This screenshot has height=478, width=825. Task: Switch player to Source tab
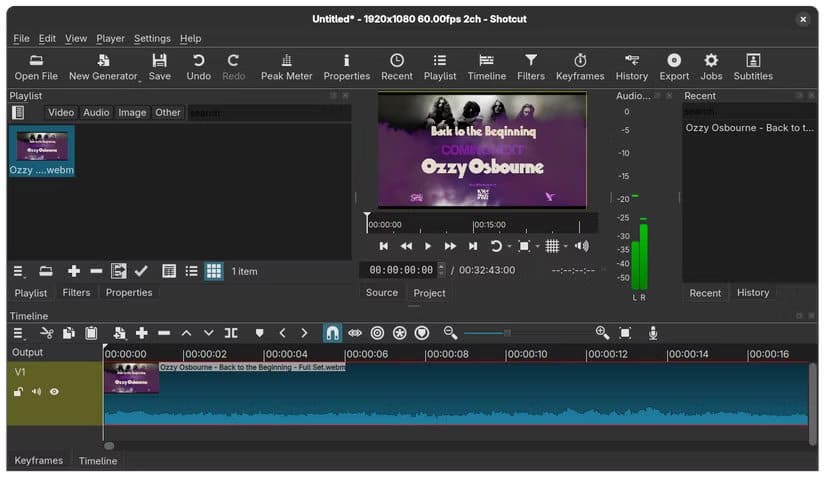click(x=381, y=292)
